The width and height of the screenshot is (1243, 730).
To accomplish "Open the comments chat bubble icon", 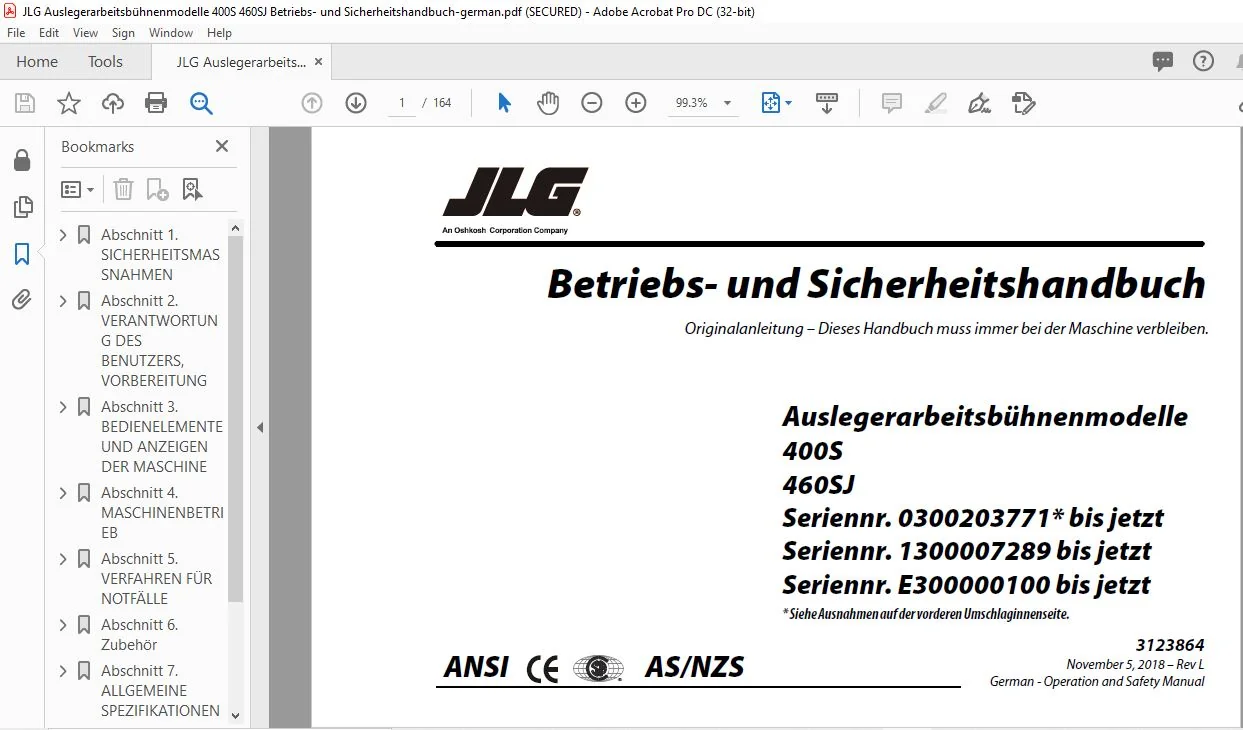I will [x=1163, y=61].
